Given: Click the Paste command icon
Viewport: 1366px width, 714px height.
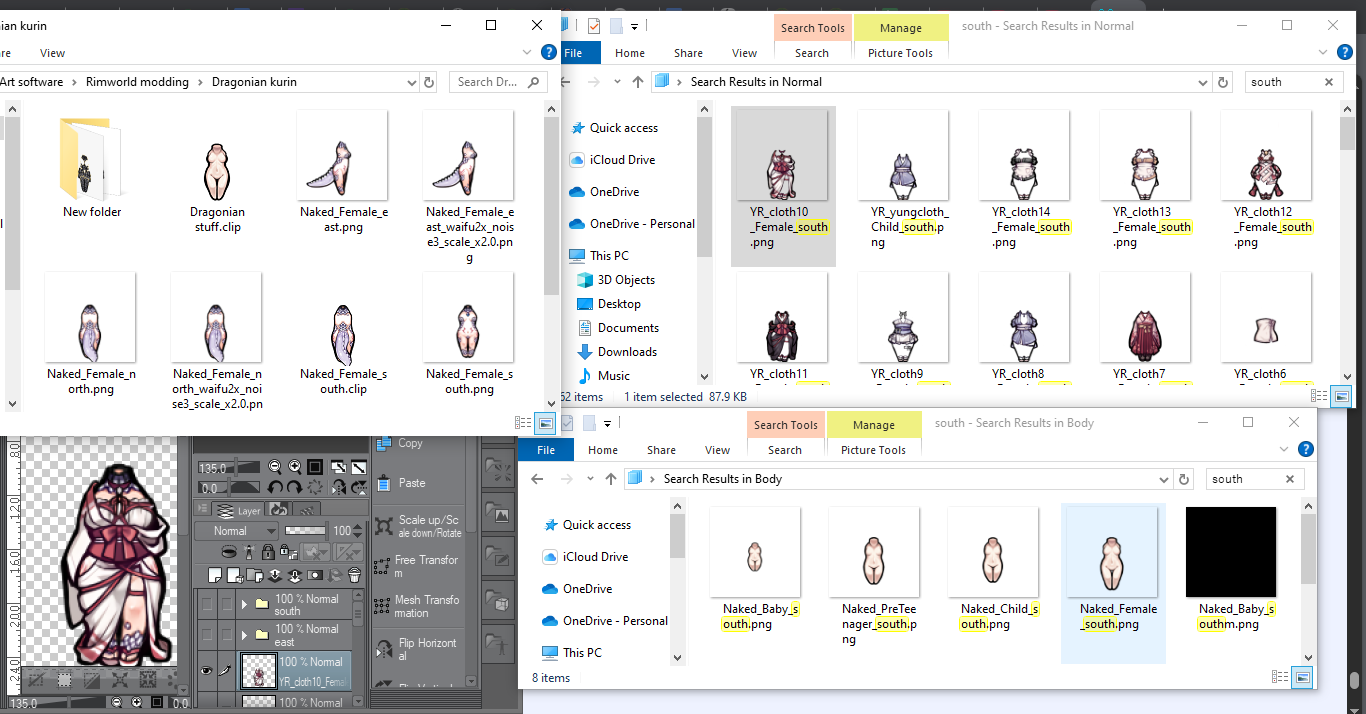Looking at the screenshot, I should coord(382,484).
